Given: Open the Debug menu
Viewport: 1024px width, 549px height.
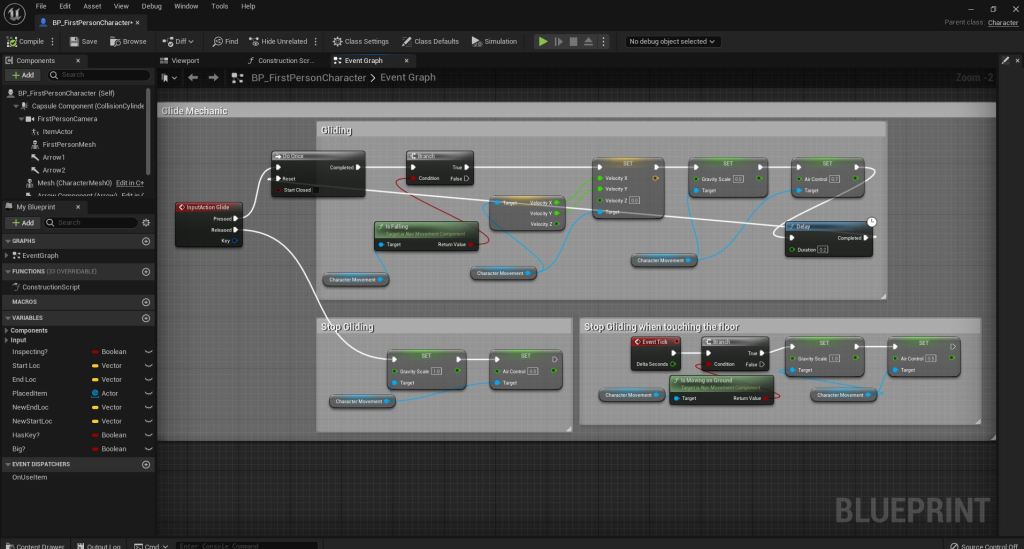Looking at the screenshot, I should tap(151, 6).
